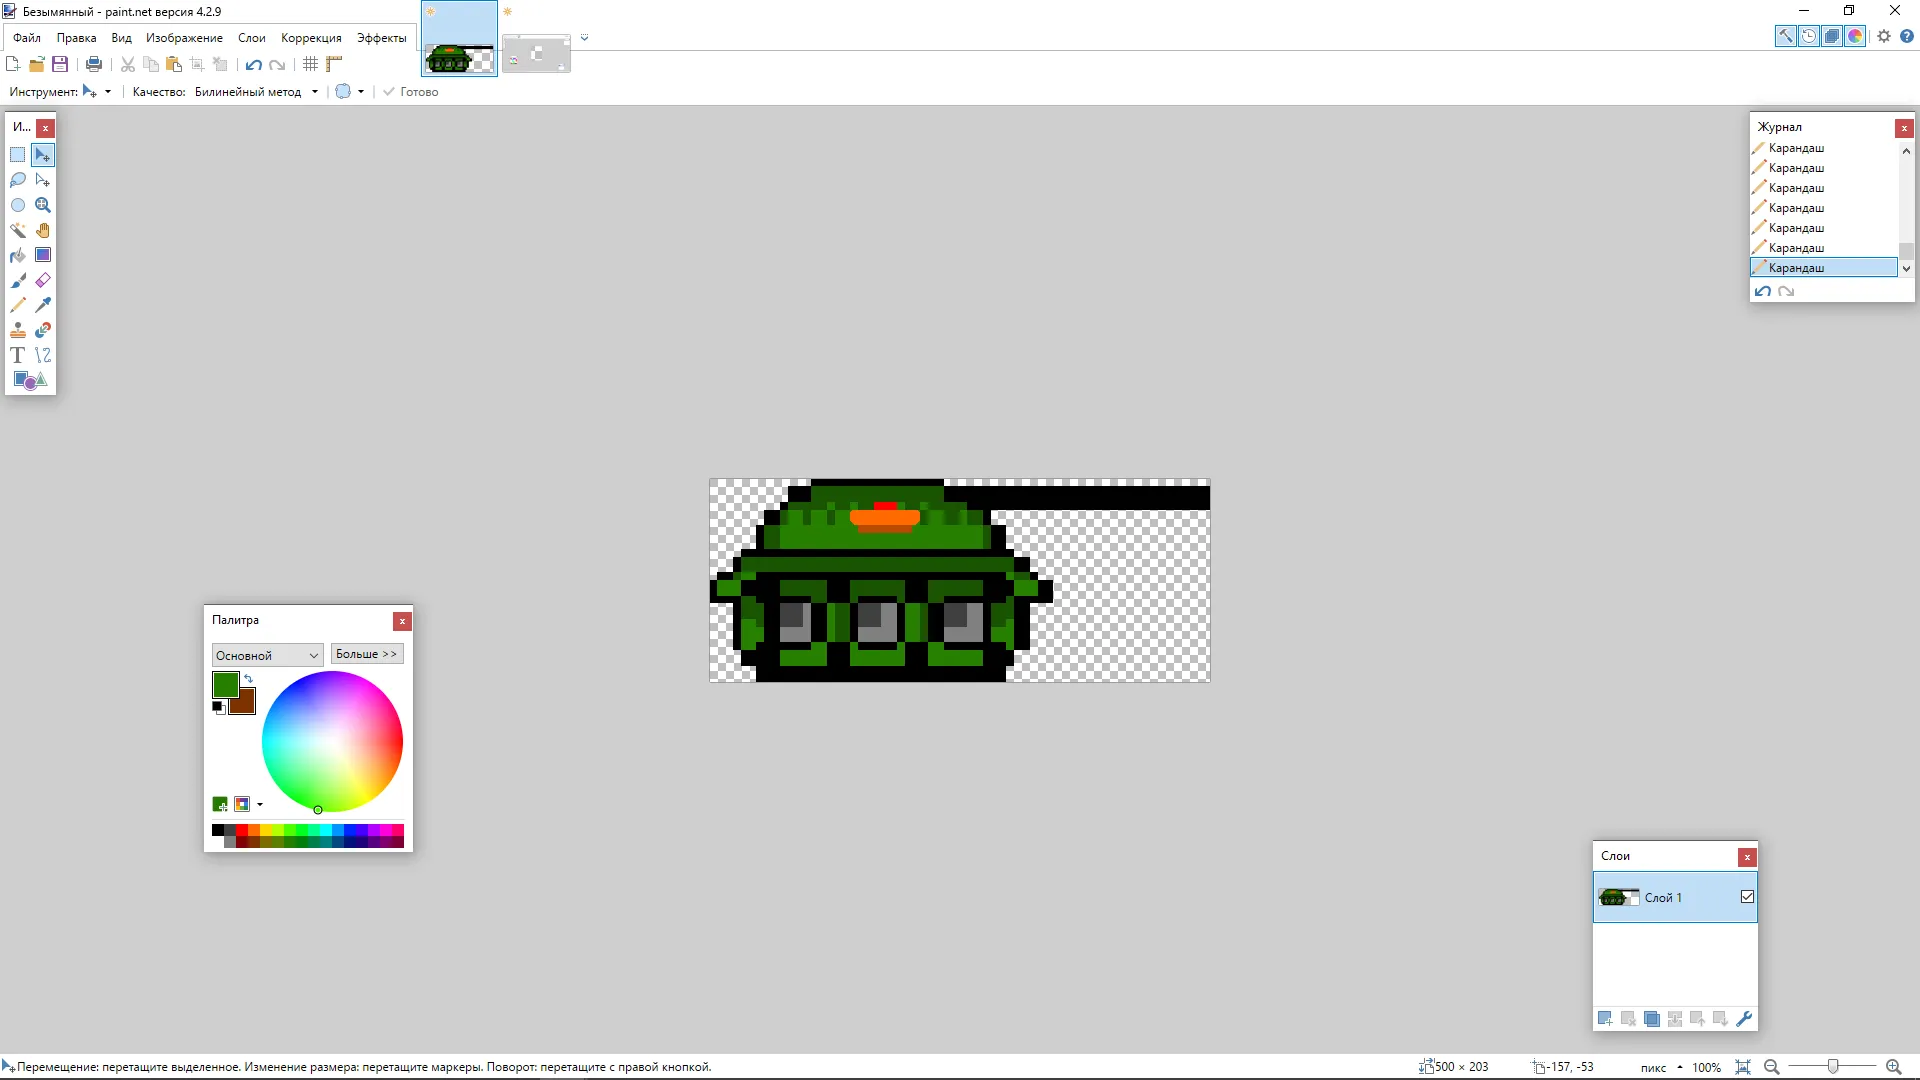Click the green primary color swatch
The width and height of the screenshot is (1920, 1080).
[225, 684]
